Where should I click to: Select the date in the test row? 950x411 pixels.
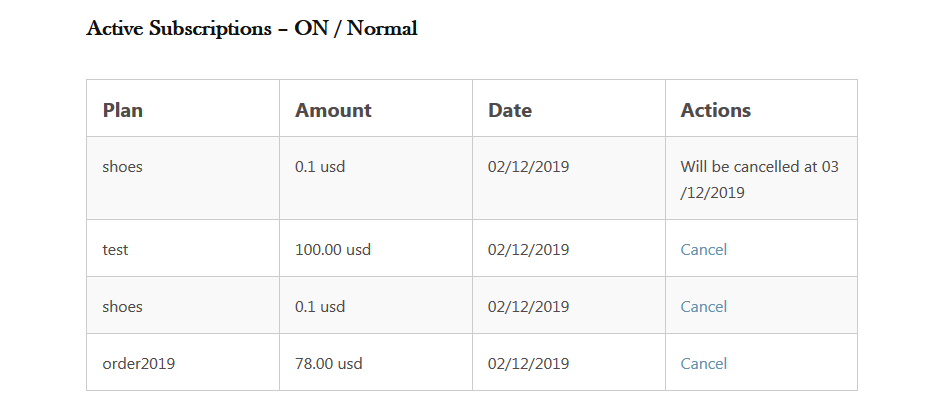(529, 249)
